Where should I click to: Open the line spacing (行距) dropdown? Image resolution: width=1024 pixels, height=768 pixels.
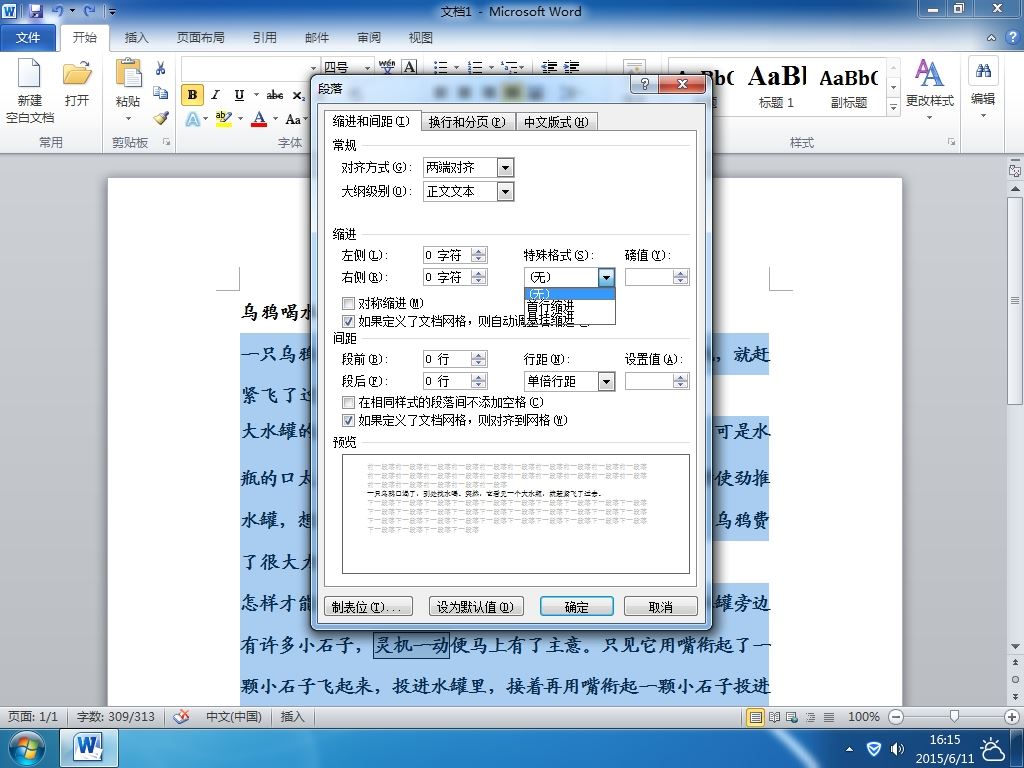click(606, 381)
